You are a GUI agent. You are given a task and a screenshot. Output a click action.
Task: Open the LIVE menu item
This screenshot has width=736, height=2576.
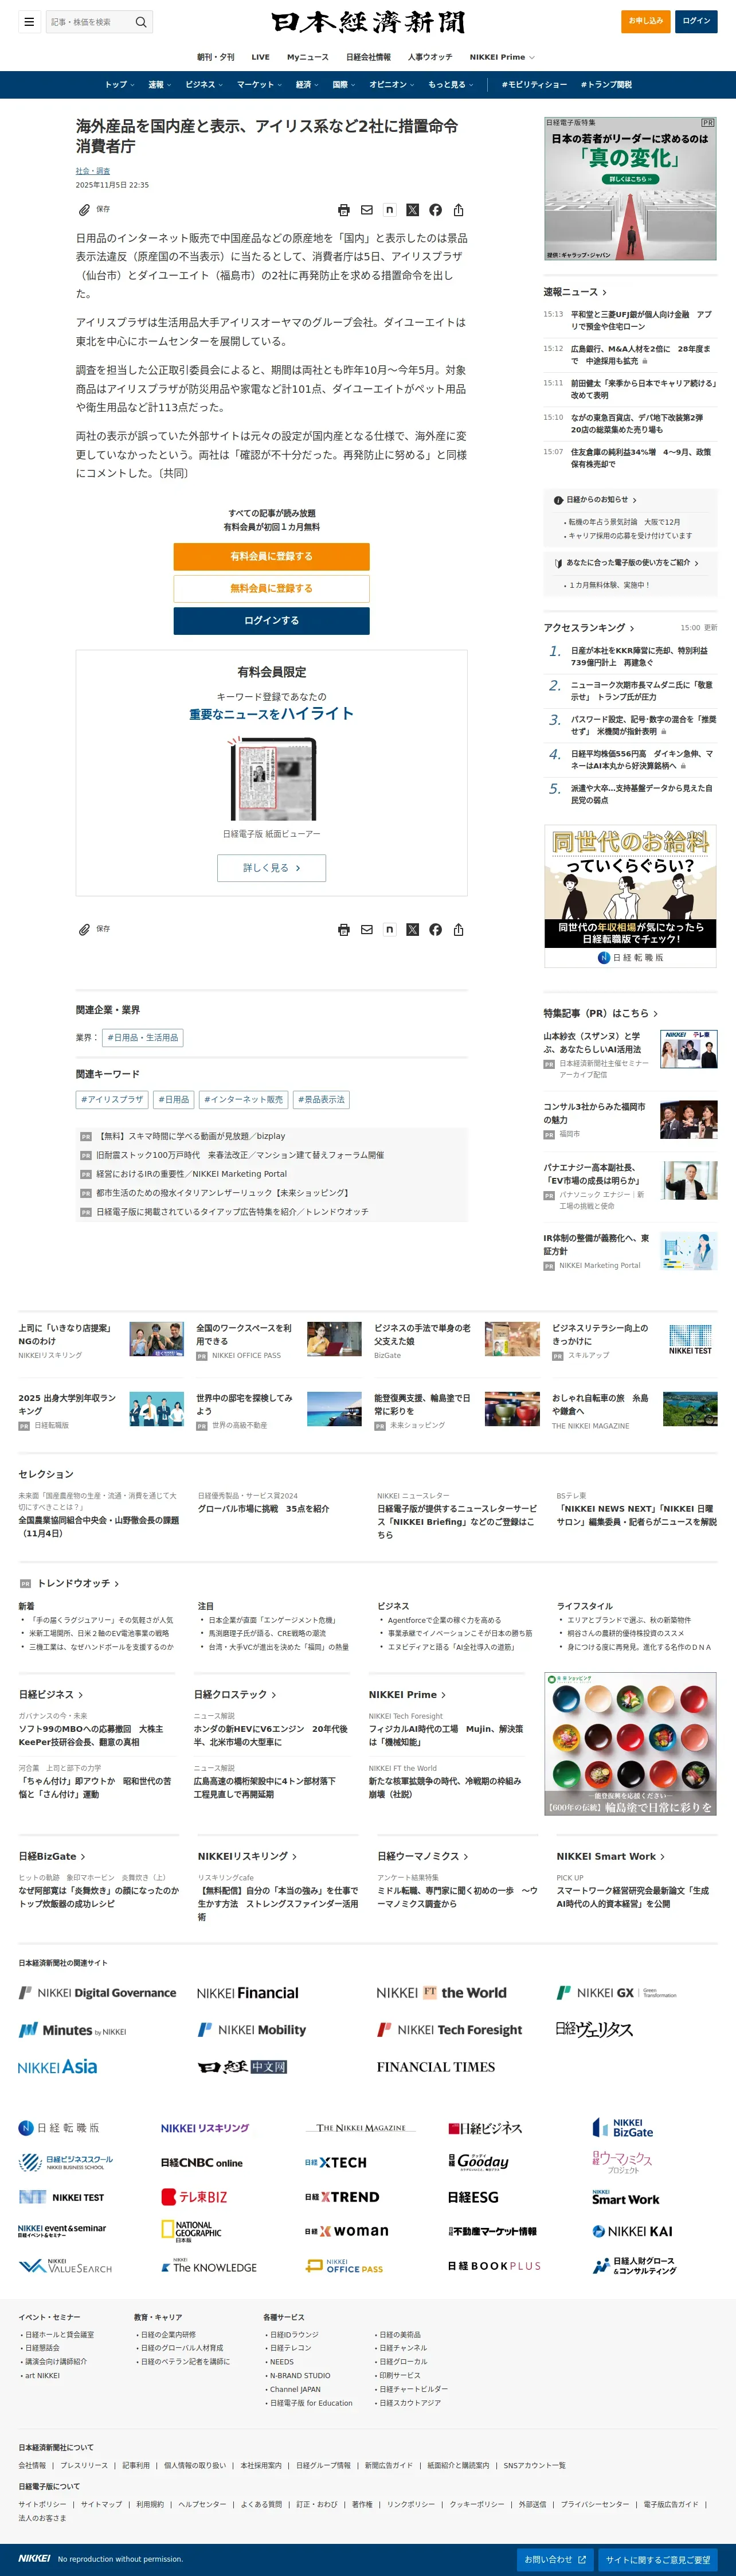tap(261, 57)
